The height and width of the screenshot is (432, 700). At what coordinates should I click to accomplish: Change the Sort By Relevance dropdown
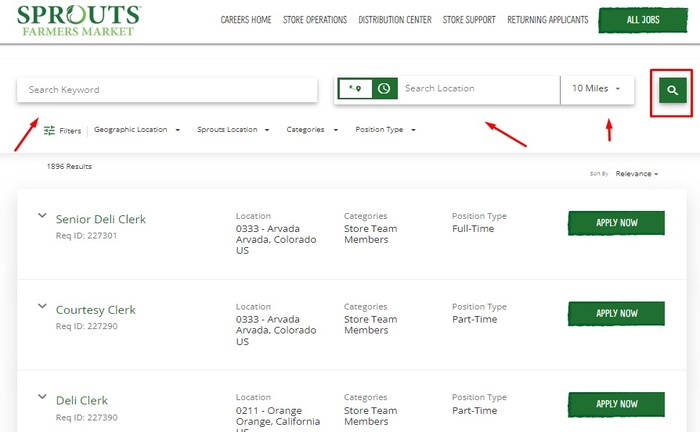tap(637, 174)
